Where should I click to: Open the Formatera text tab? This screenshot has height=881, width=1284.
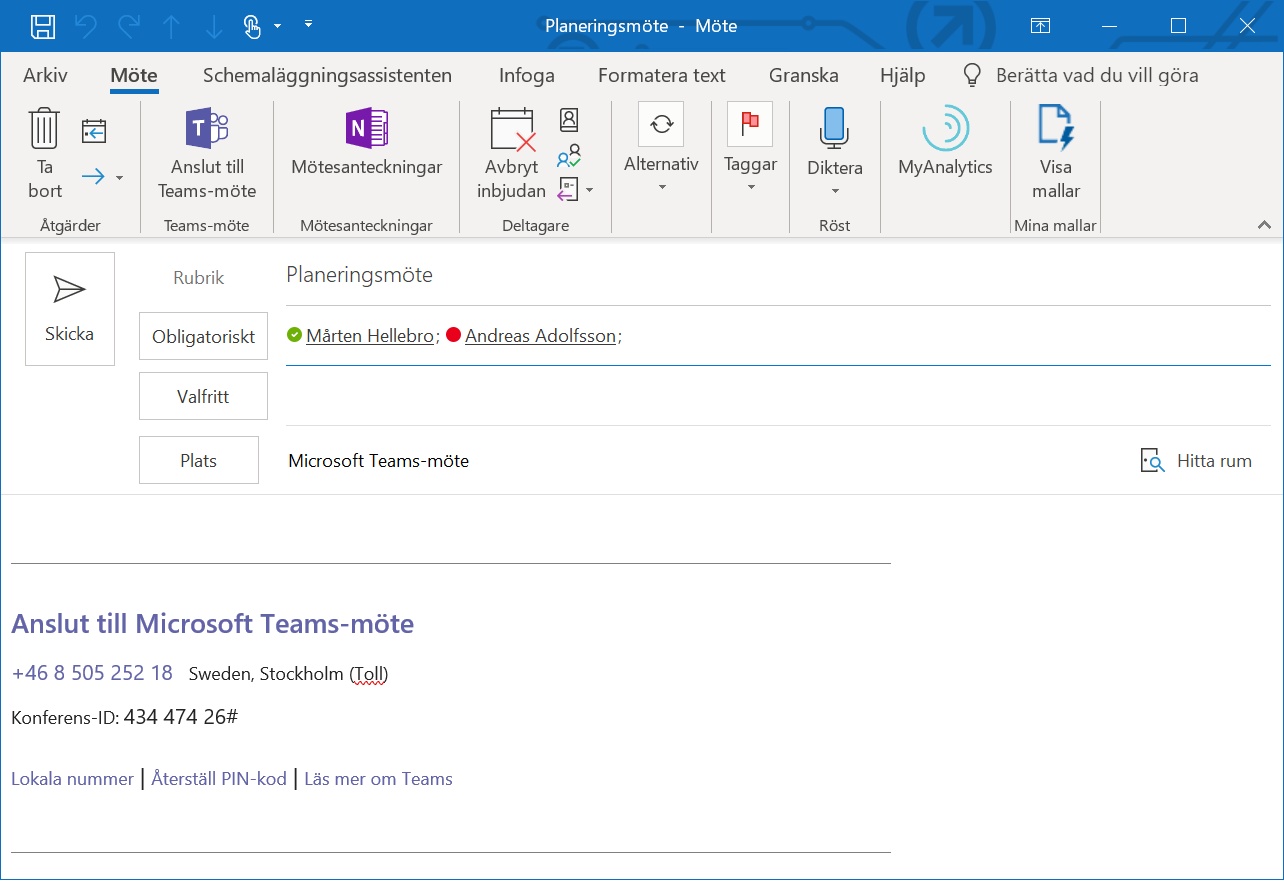pos(662,75)
